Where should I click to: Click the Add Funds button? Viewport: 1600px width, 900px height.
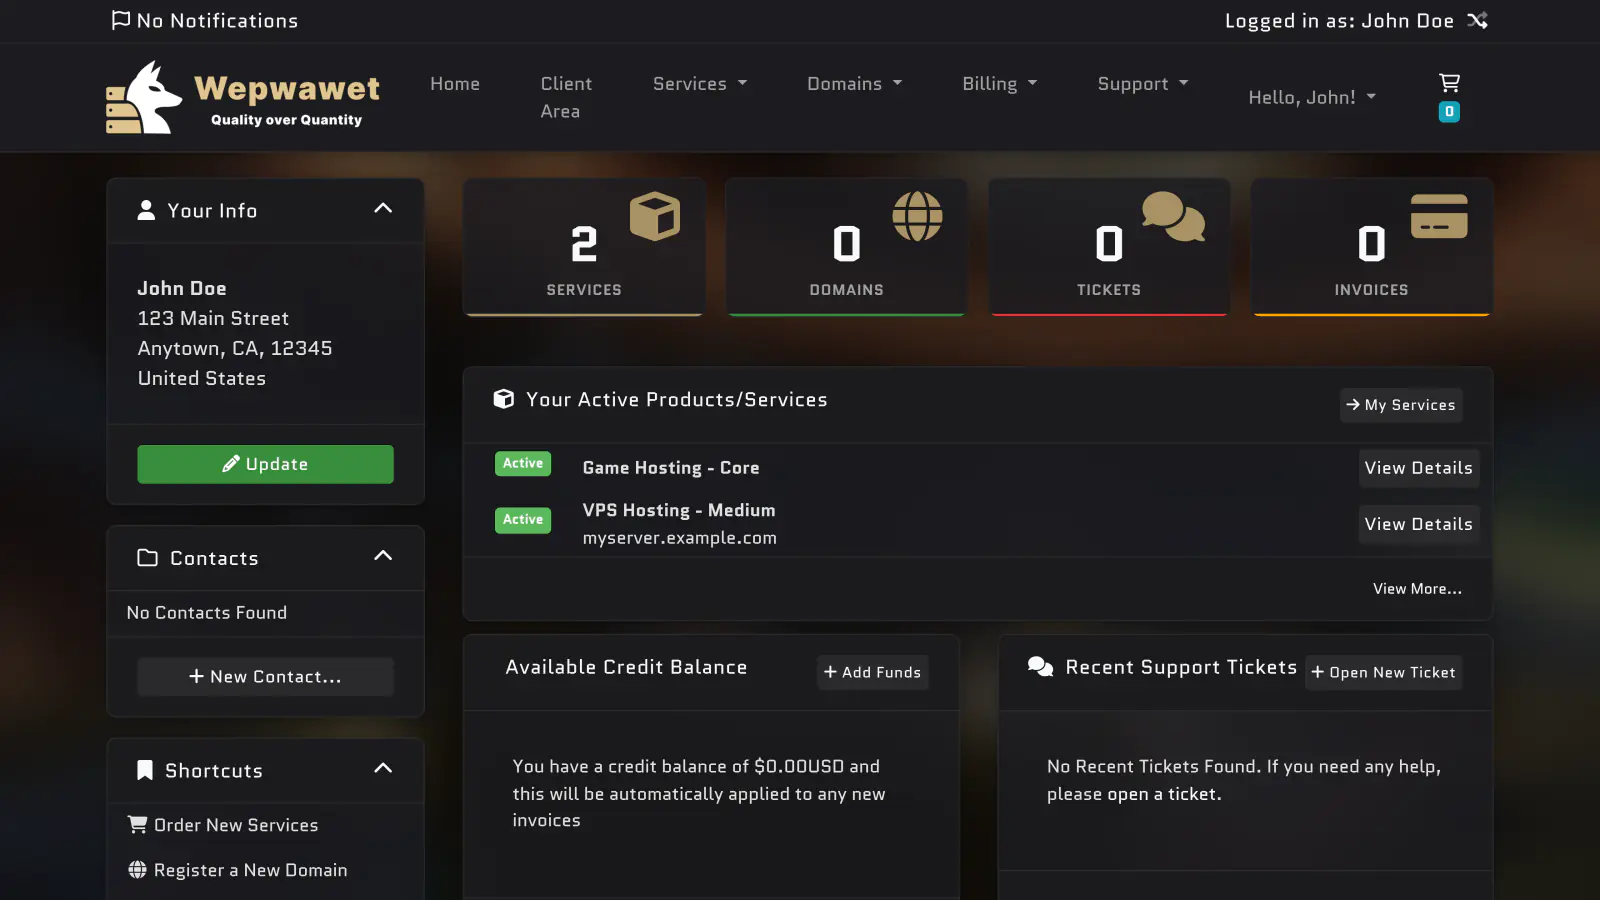pos(872,672)
